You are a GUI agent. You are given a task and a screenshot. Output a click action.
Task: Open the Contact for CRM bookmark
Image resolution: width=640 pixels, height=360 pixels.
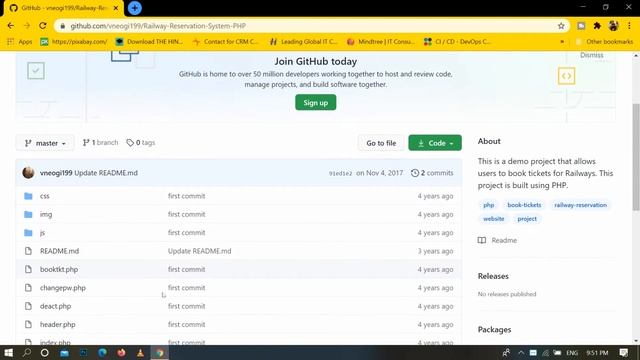[x=226, y=42]
